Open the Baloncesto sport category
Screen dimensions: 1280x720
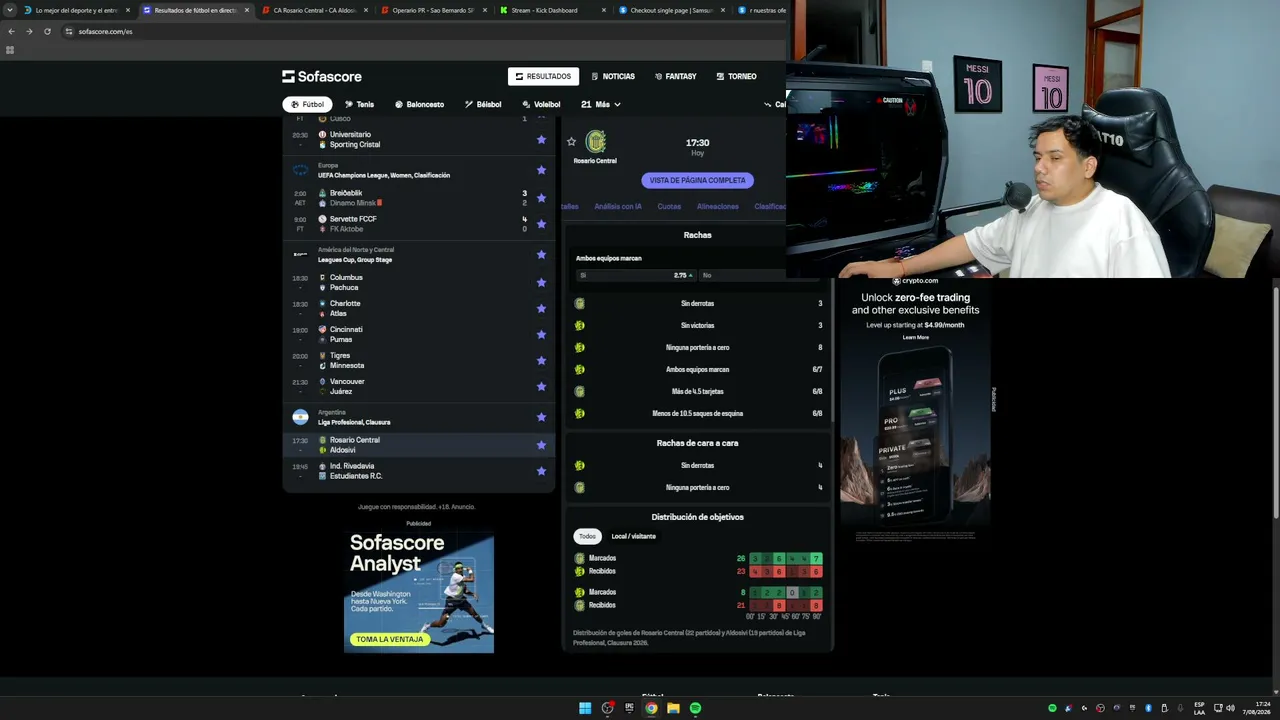point(419,104)
